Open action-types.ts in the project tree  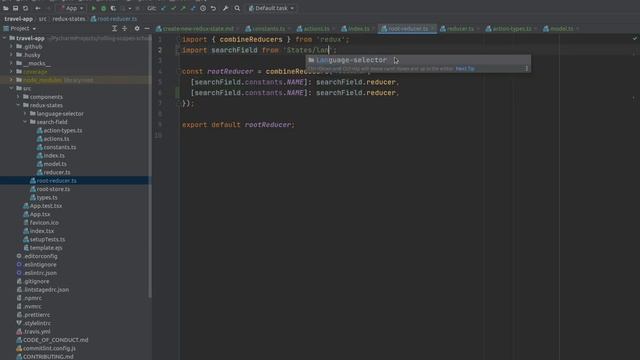[62, 131]
